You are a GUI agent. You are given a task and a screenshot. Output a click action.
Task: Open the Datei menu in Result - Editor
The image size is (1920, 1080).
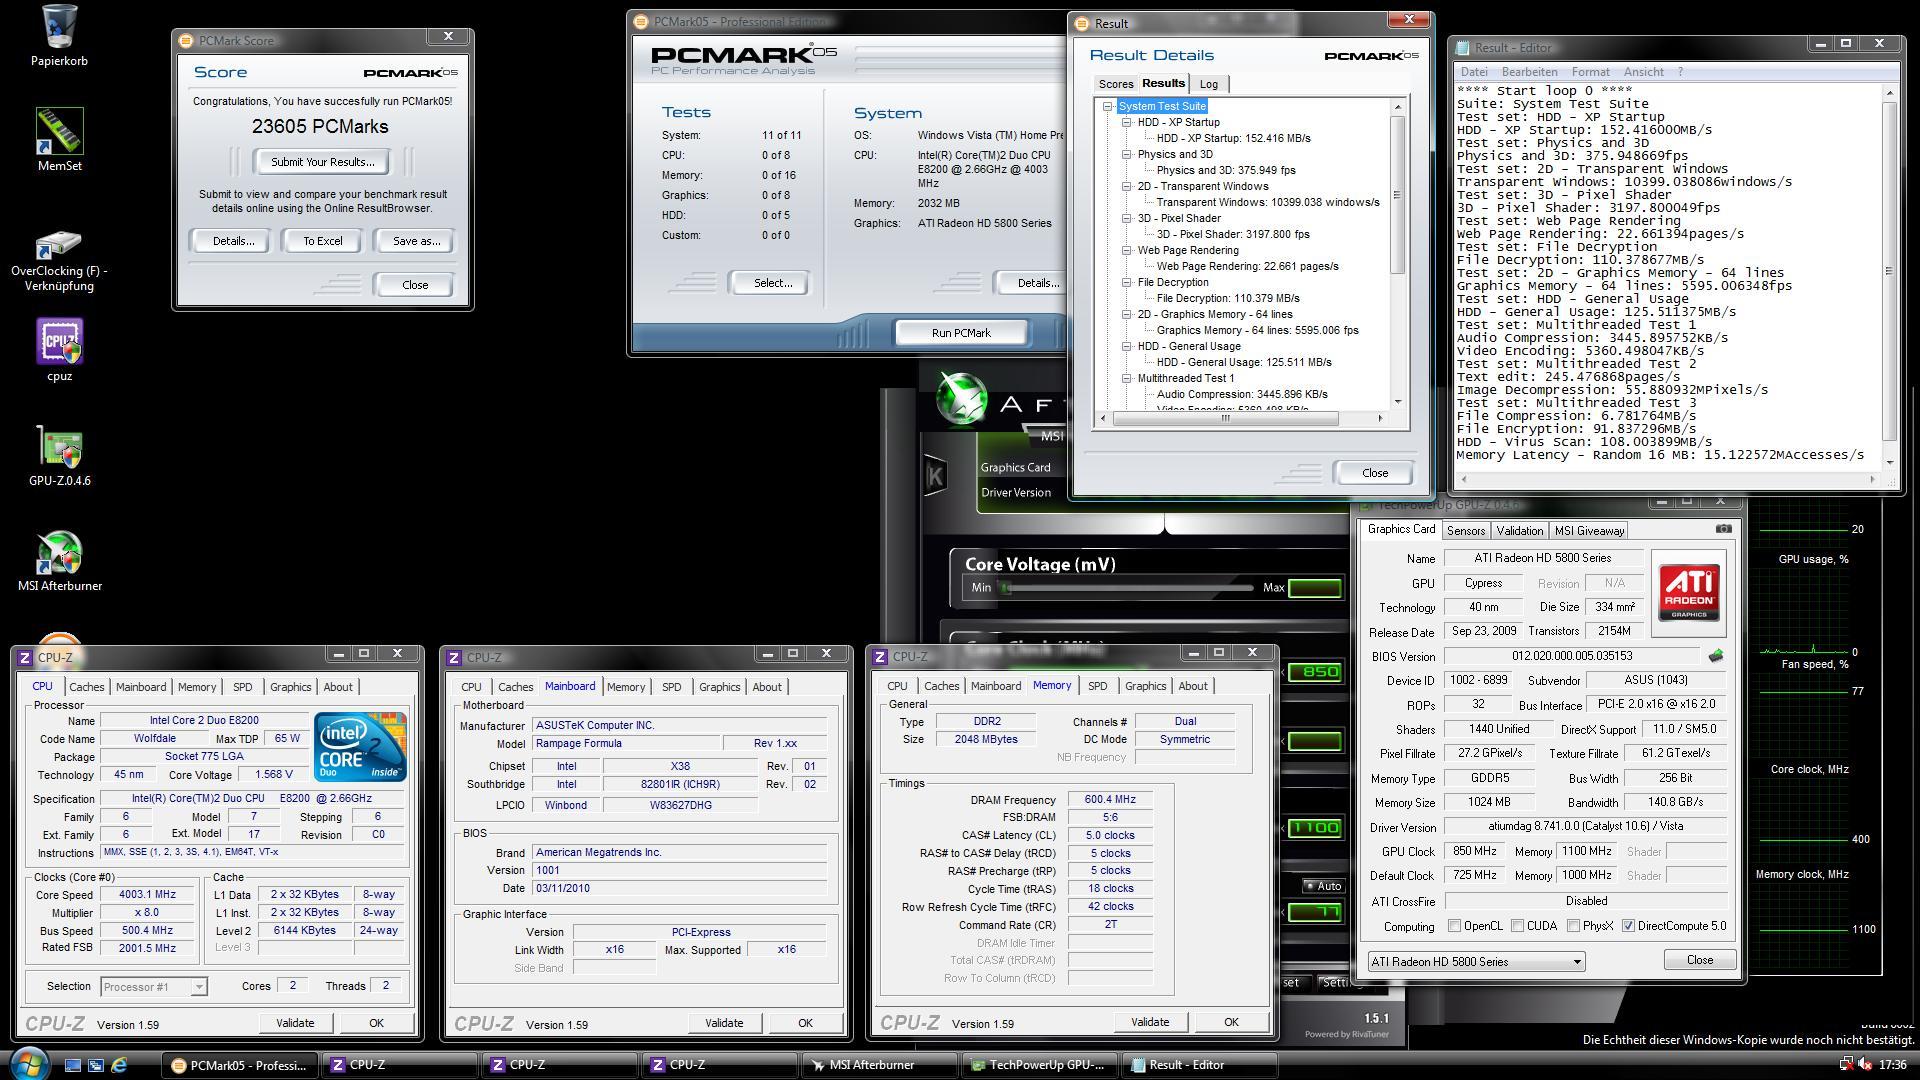1474,72
